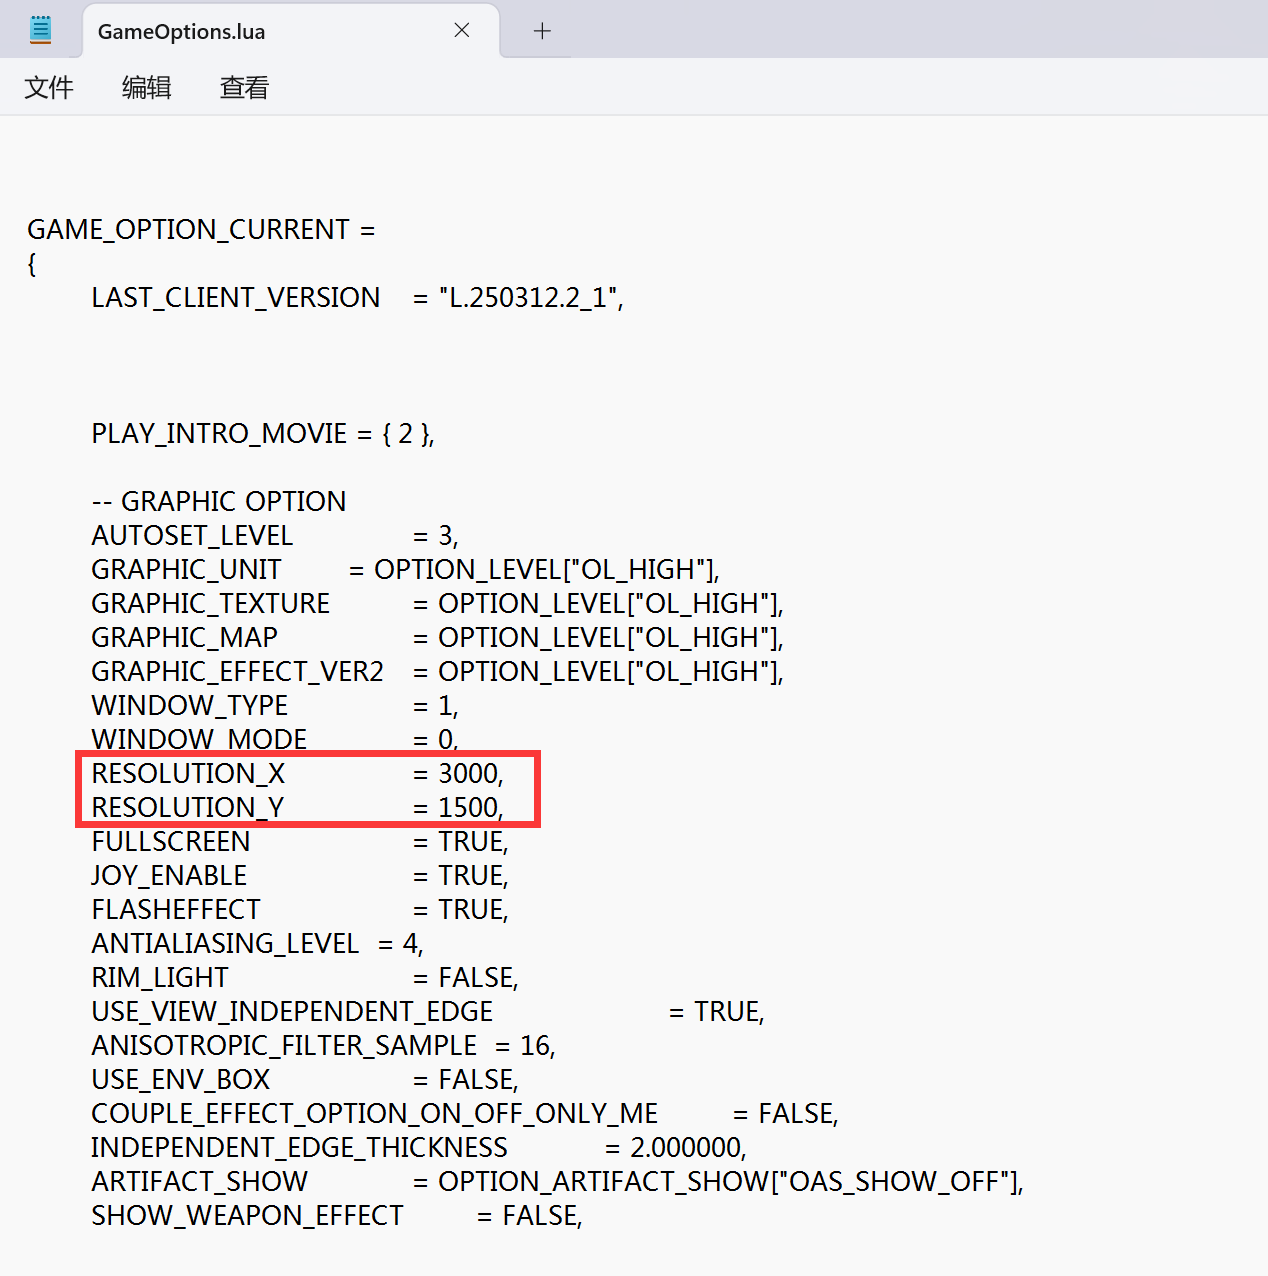
Task: Click on the GAME_OPTION_CURRENT line
Action: pyautogui.click(x=189, y=230)
